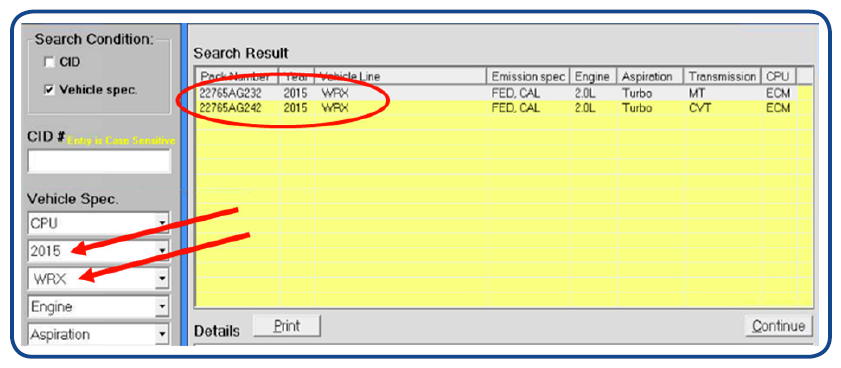Image resolution: width=841 pixels, height=368 pixels.
Task: Click the 2.0L engine cell in MT row
Action: (594, 93)
